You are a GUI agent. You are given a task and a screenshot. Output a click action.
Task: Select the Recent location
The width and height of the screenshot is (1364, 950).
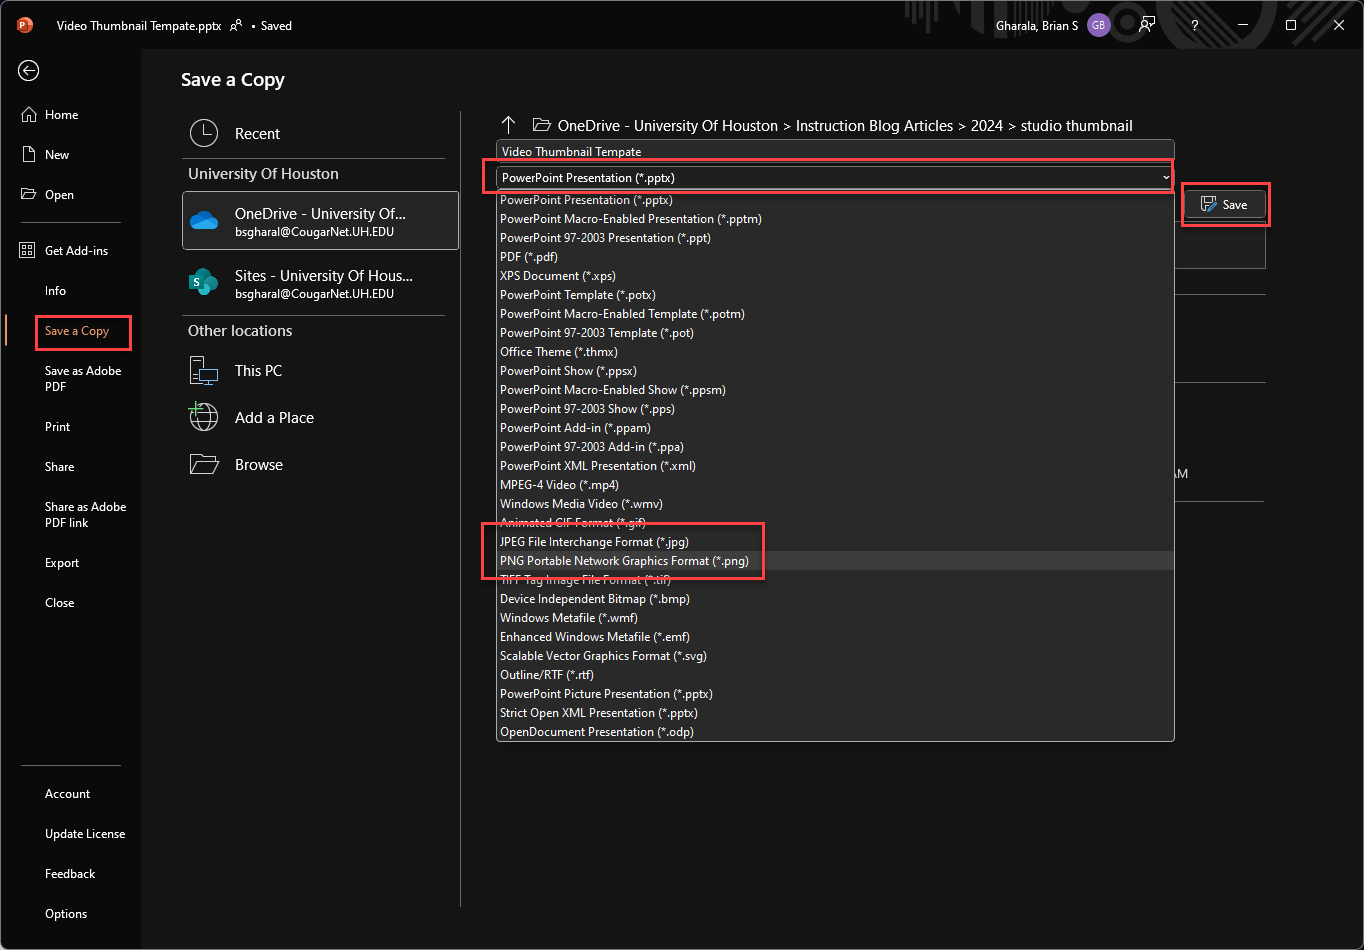320,133
